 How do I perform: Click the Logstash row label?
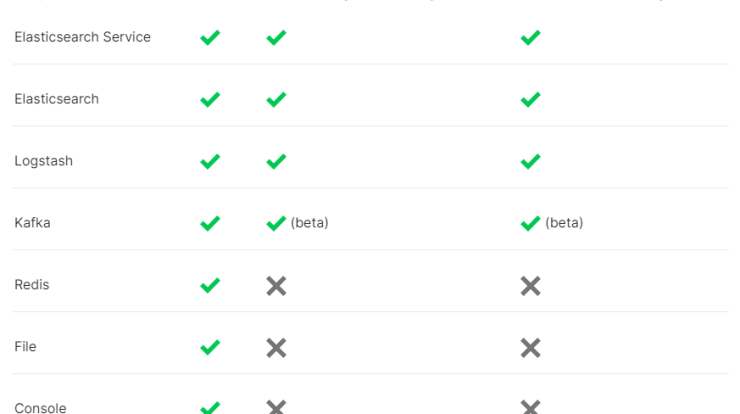click(43, 161)
